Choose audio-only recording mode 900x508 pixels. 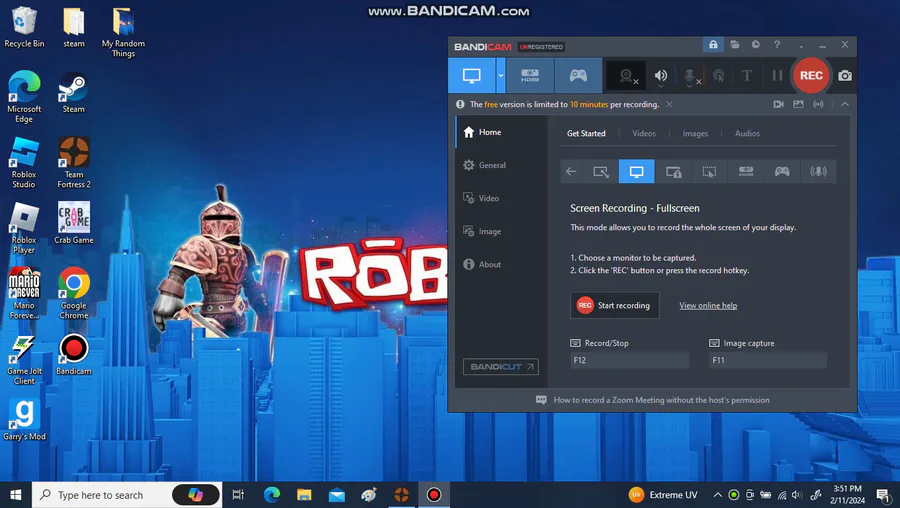pos(818,172)
